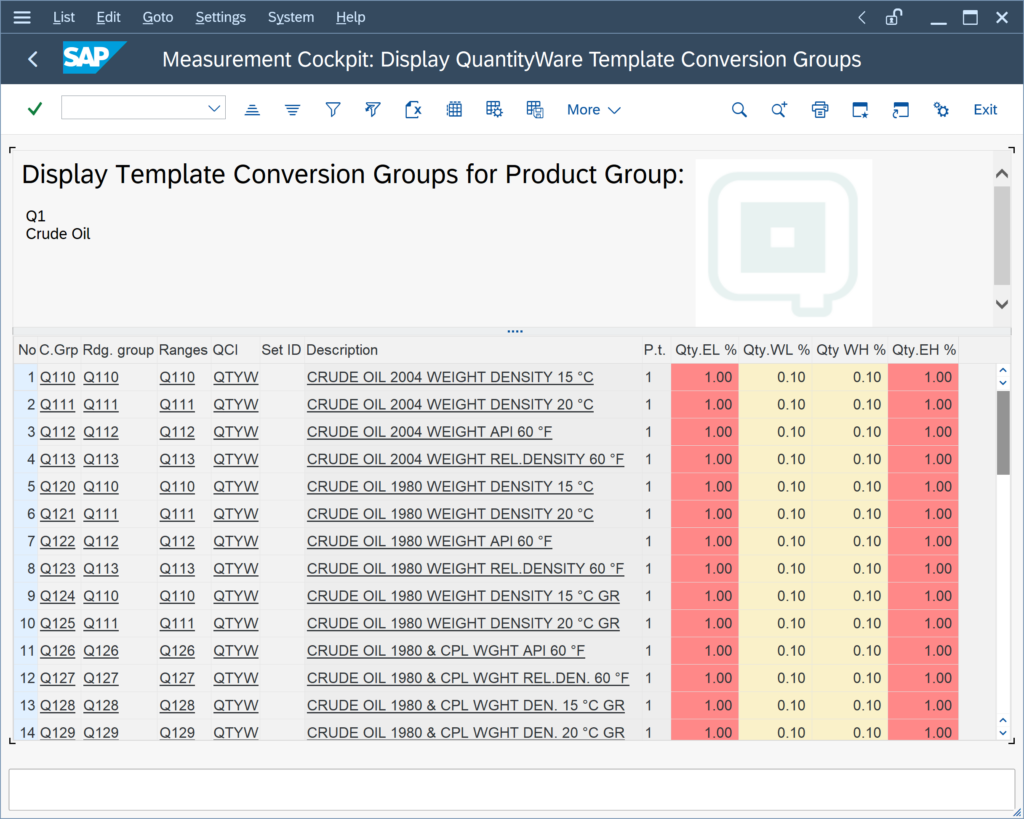Open CRUDE OIL 2004 WEIGHT DENSITY 20 °C link
1024x819 pixels.
450,405
